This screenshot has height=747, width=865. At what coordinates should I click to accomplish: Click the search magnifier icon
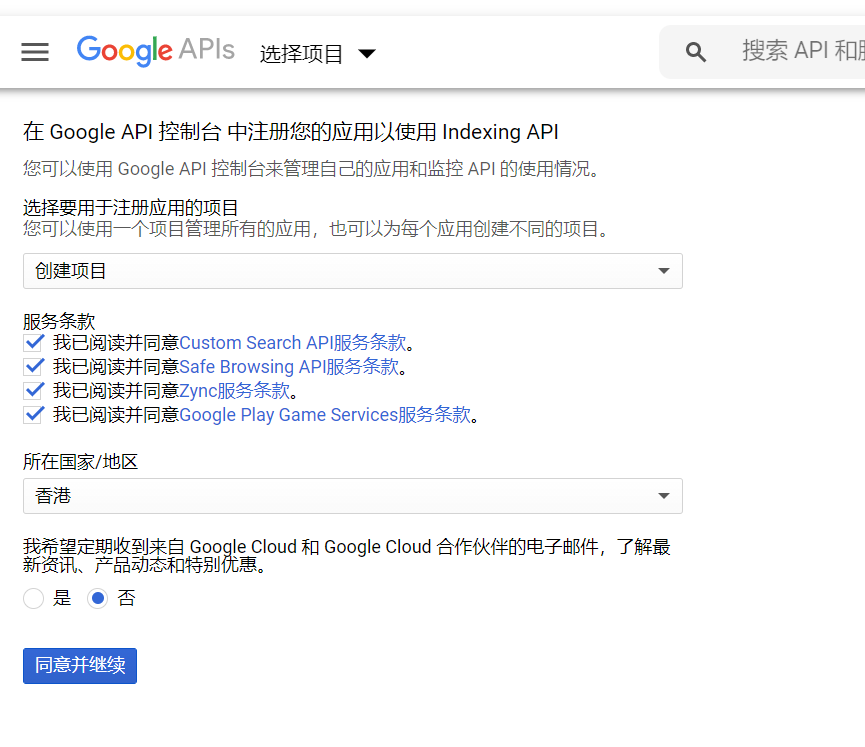tap(696, 52)
